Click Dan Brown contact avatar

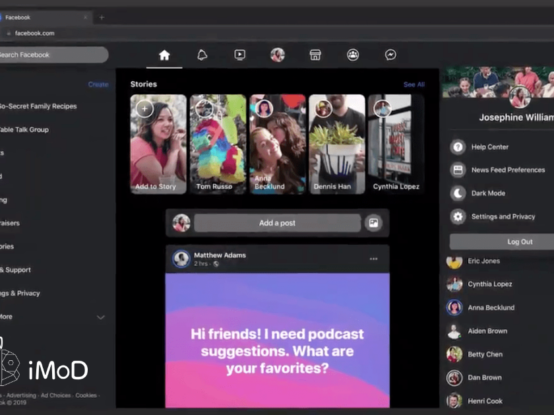click(x=454, y=378)
